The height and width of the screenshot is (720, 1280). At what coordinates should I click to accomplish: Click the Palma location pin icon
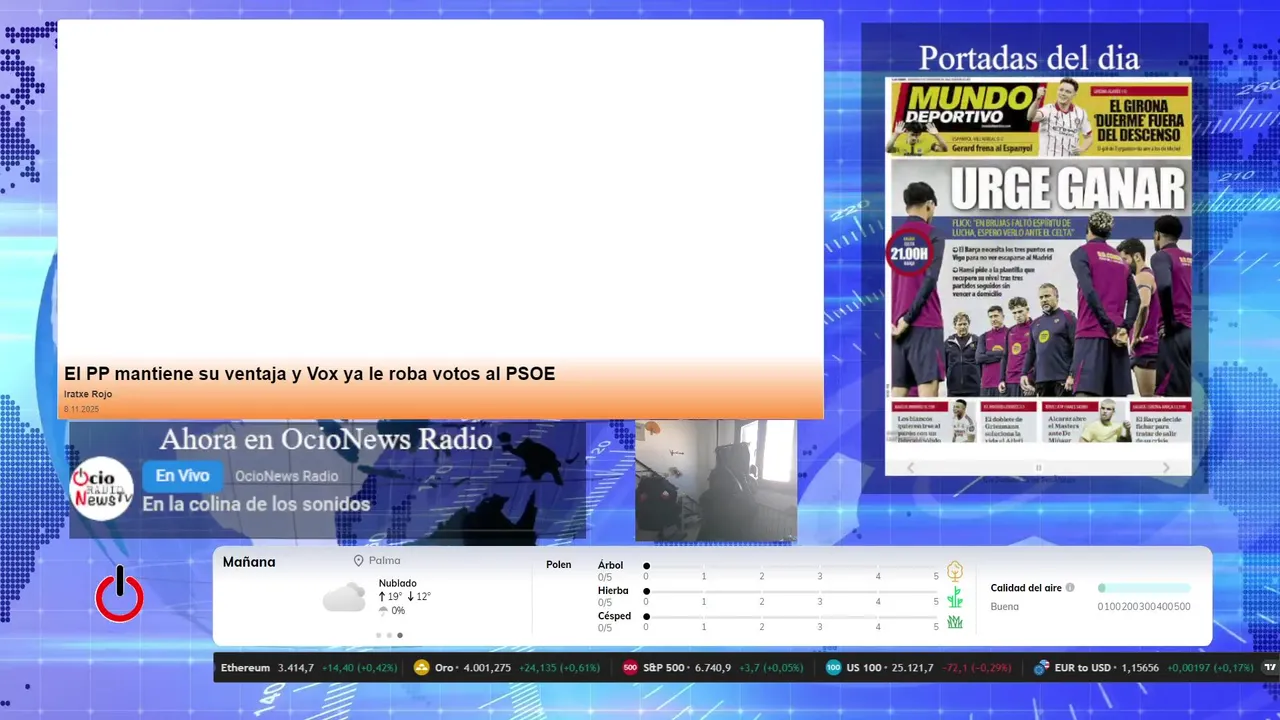click(358, 561)
